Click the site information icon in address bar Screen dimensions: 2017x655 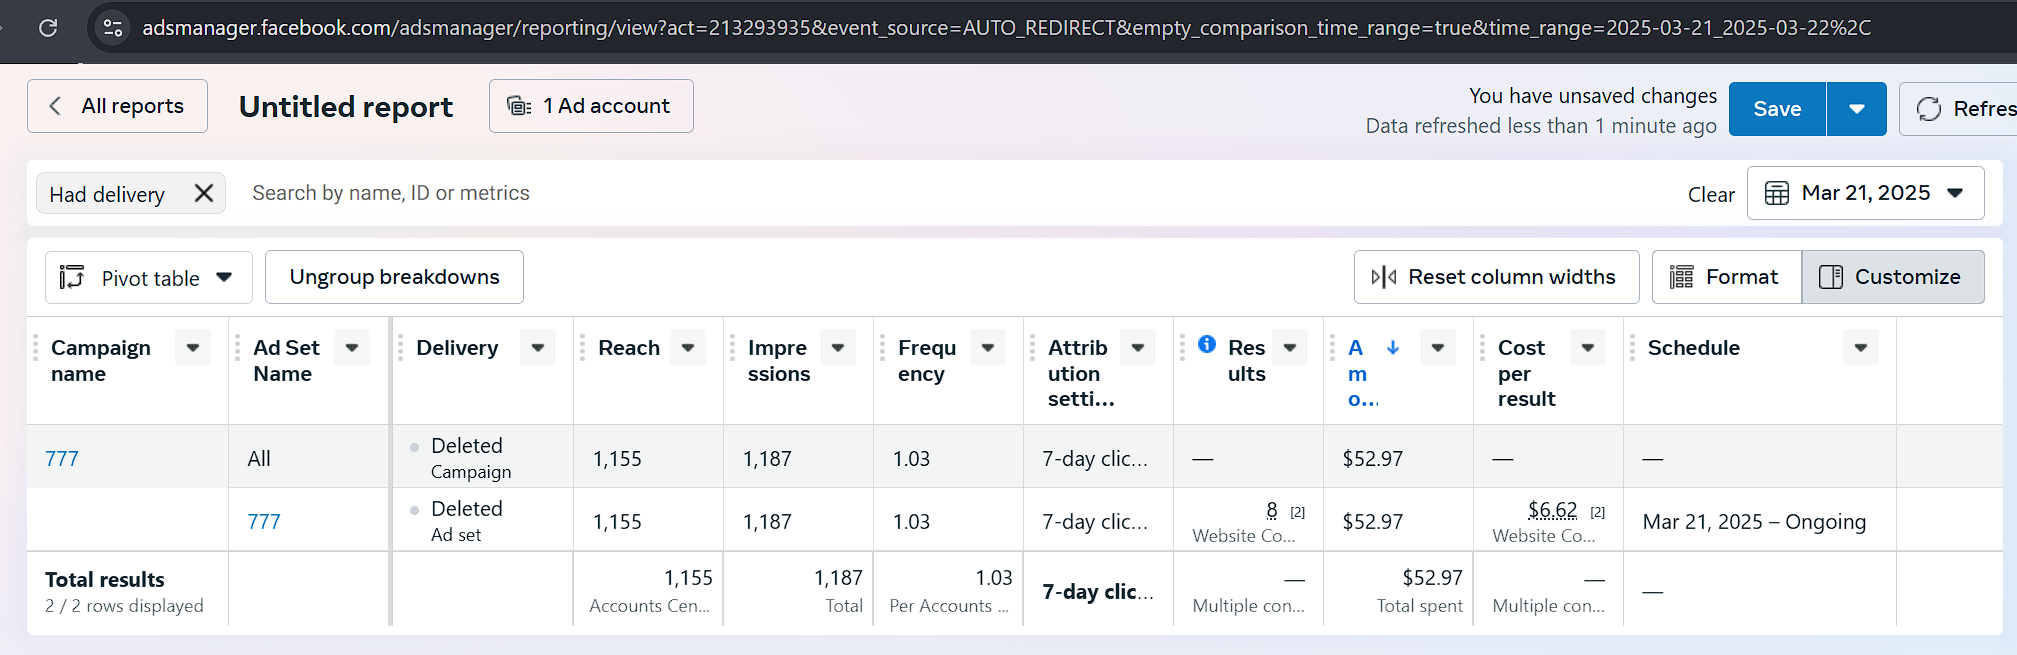pyautogui.click(x=113, y=28)
